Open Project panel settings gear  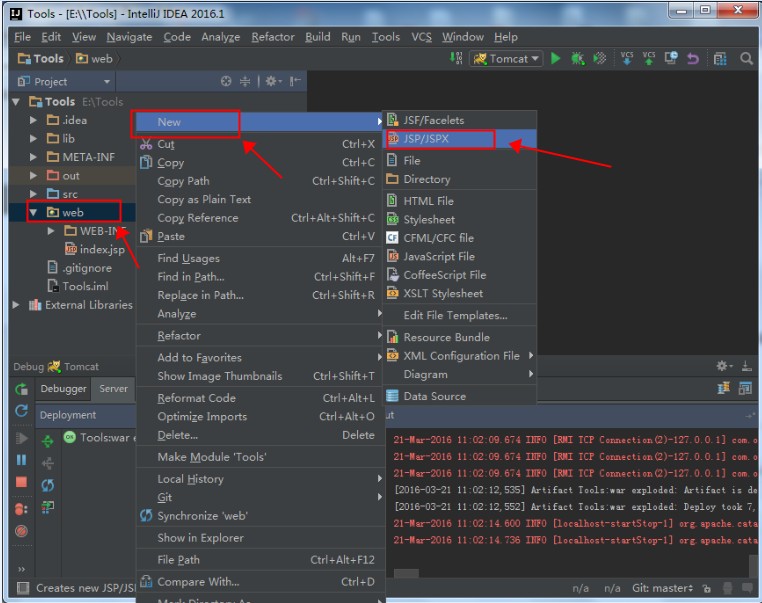[273, 81]
